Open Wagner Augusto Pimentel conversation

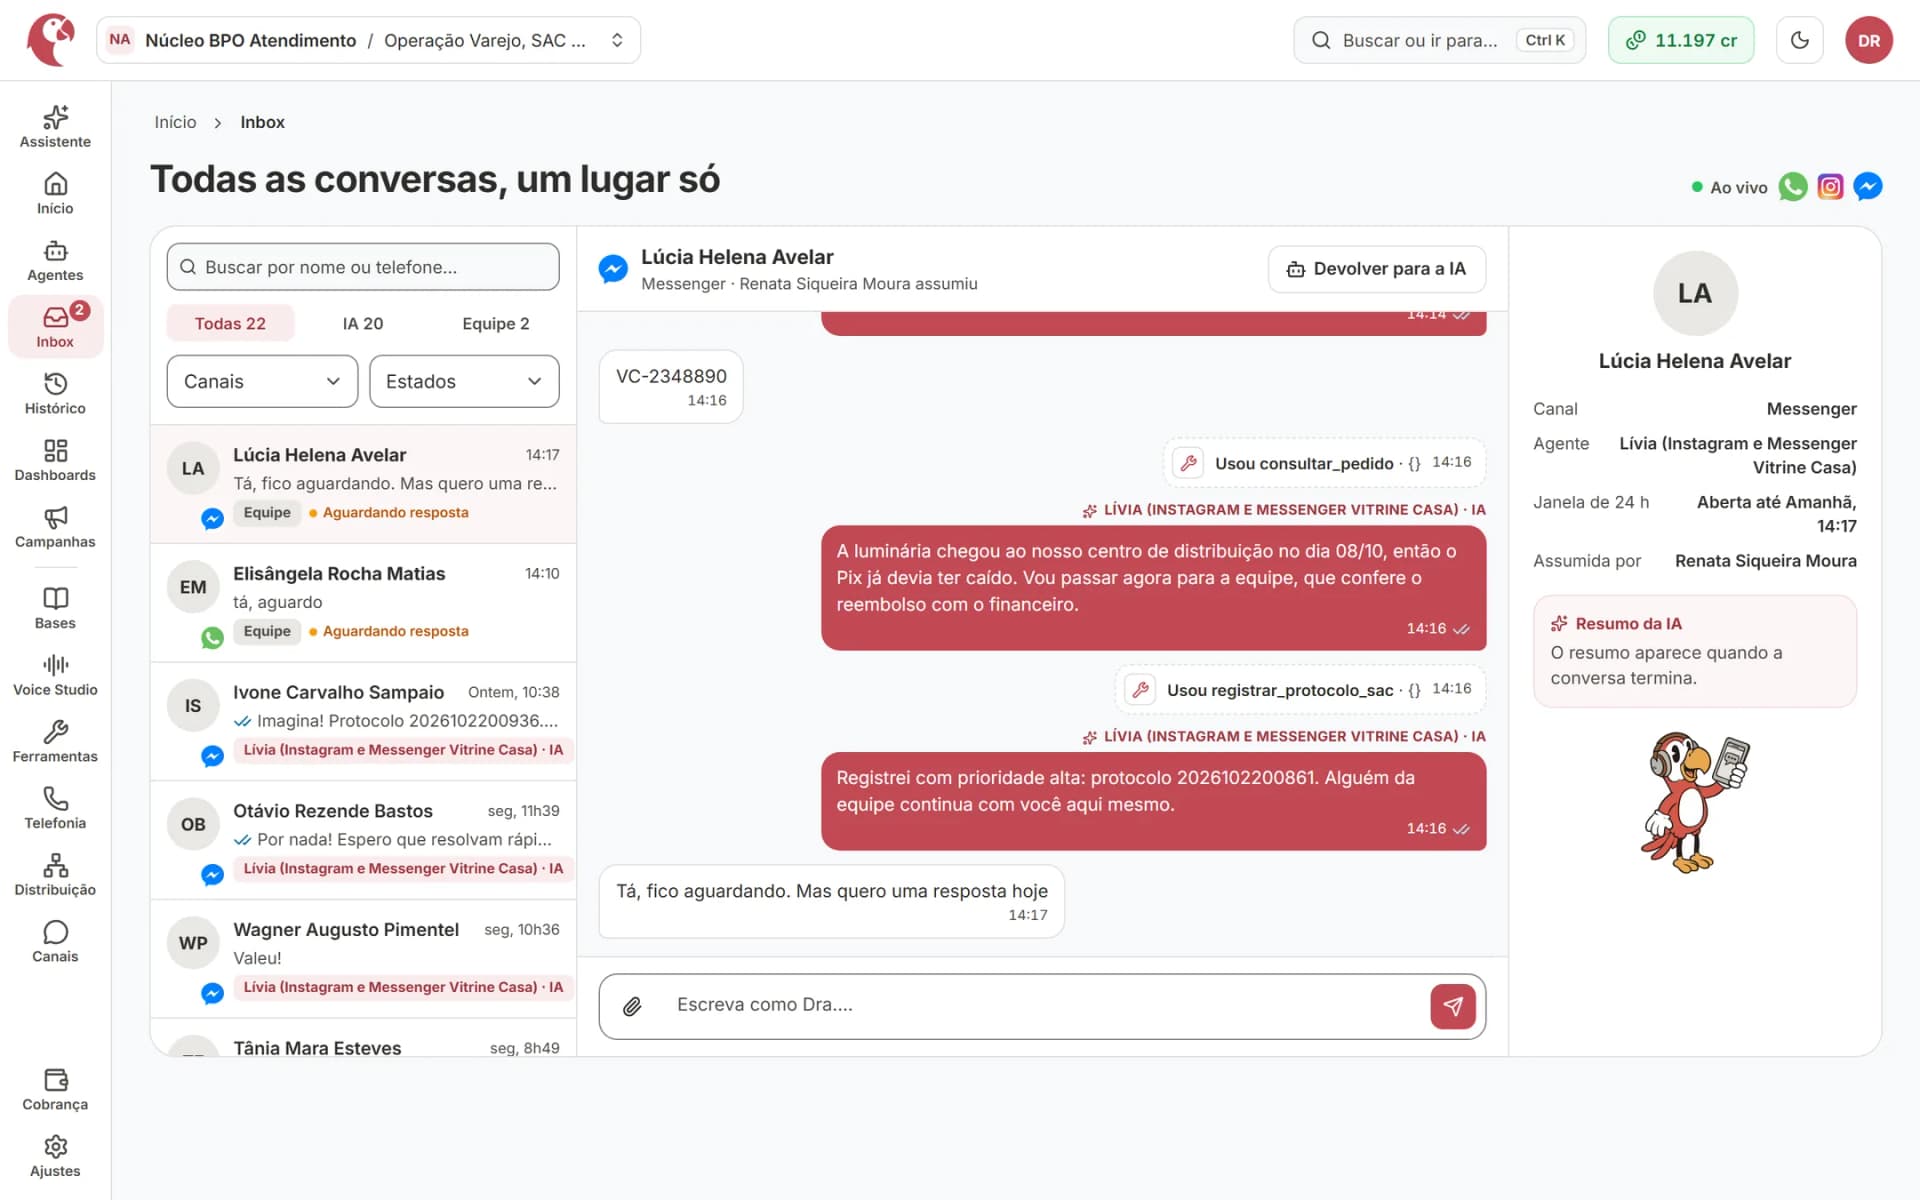pyautogui.click(x=363, y=959)
